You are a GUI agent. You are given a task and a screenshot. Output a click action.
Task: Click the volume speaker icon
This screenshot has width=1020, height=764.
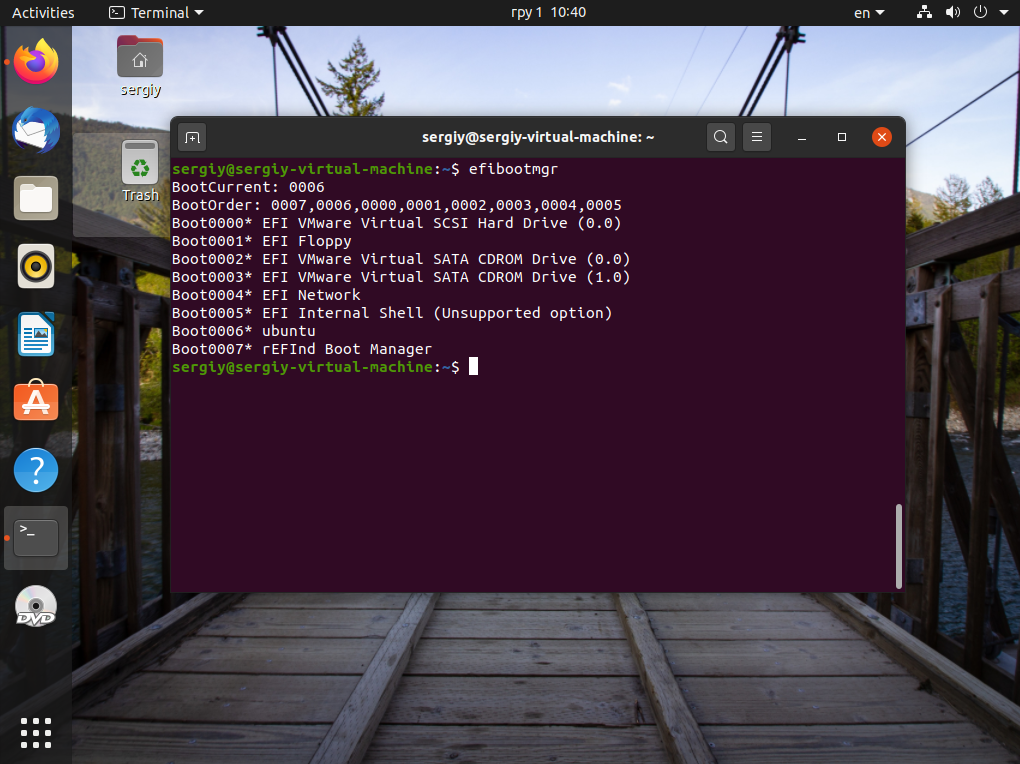[952, 12]
